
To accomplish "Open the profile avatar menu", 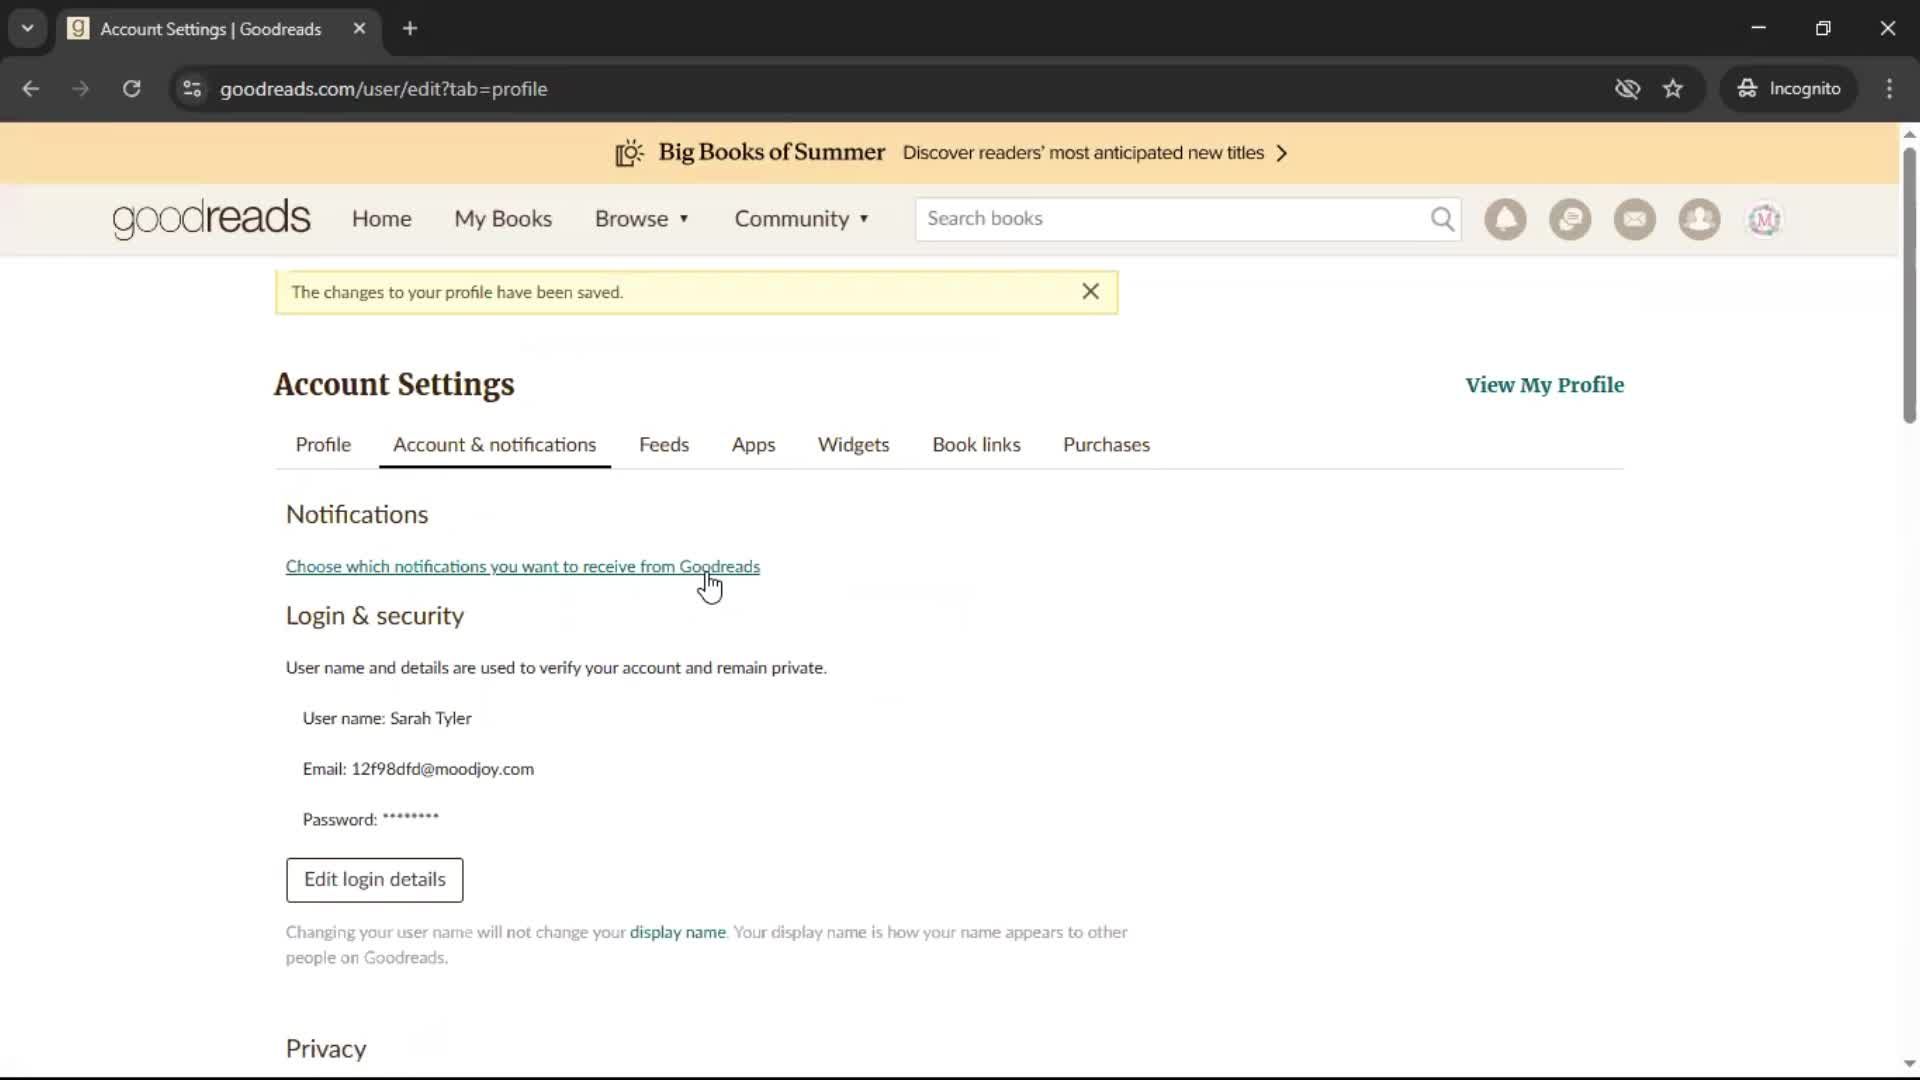I will [x=1764, y=219].
